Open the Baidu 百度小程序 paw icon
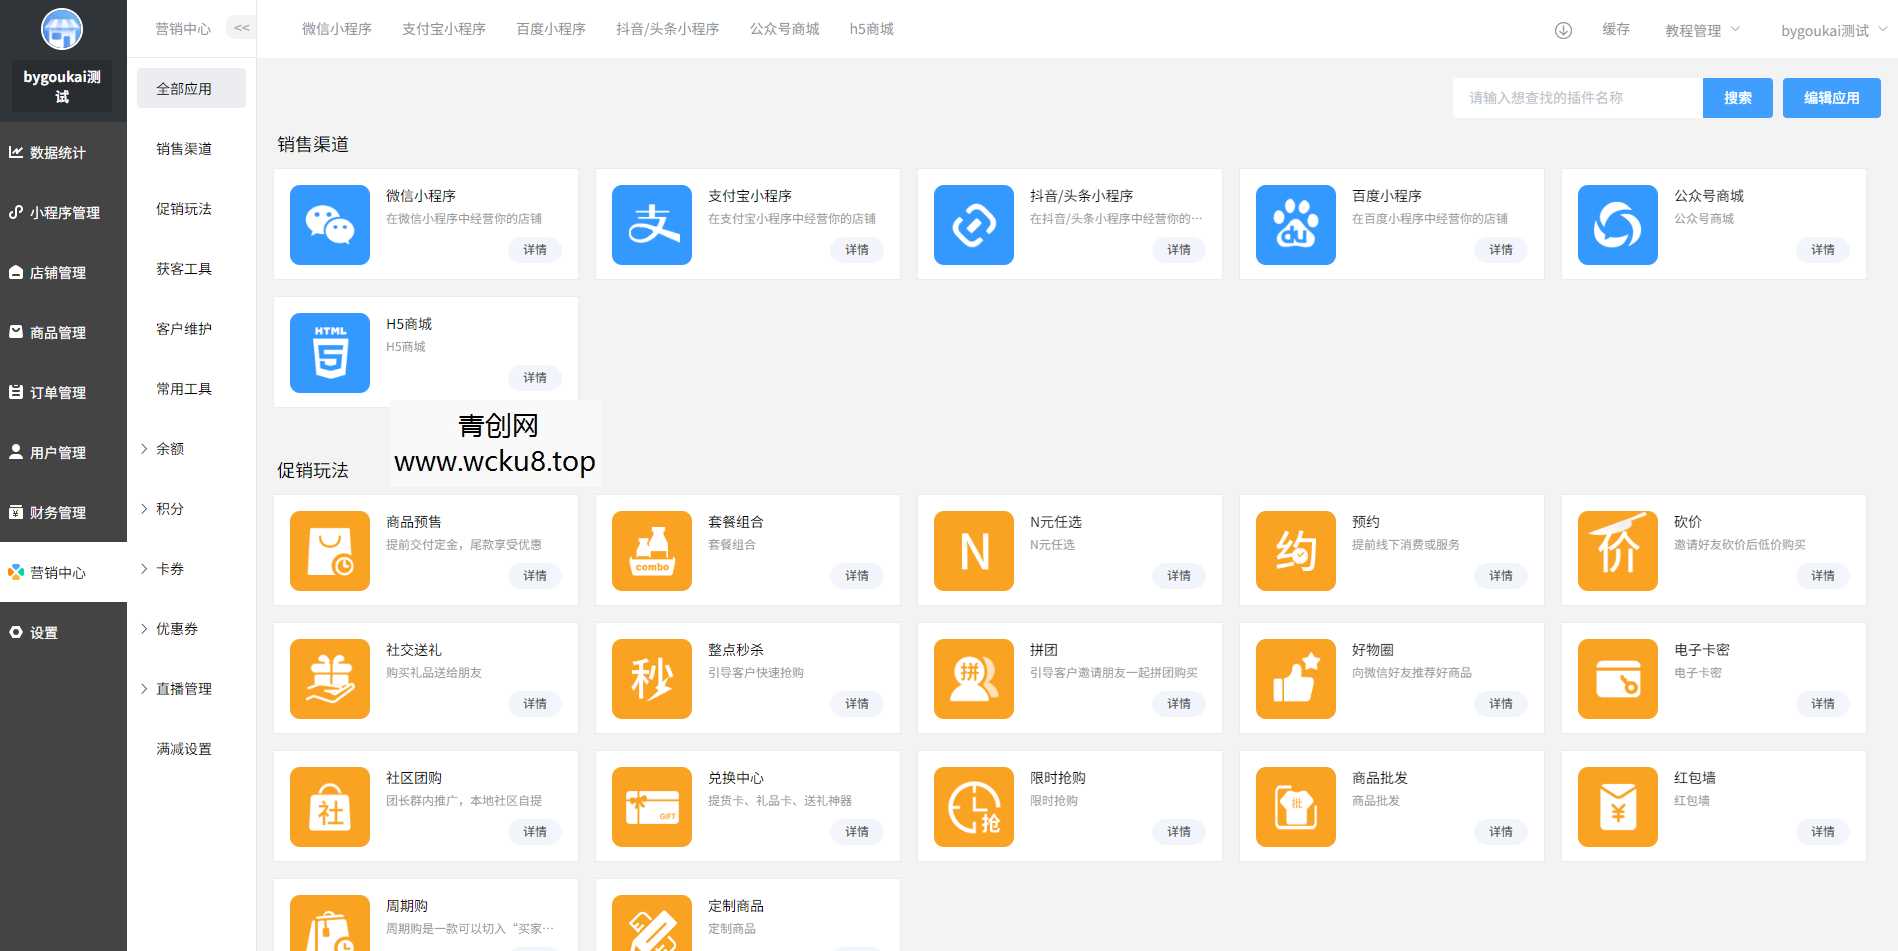Image resolution: width=1898 pixels, height=951 pixels. click(1295, 225)
